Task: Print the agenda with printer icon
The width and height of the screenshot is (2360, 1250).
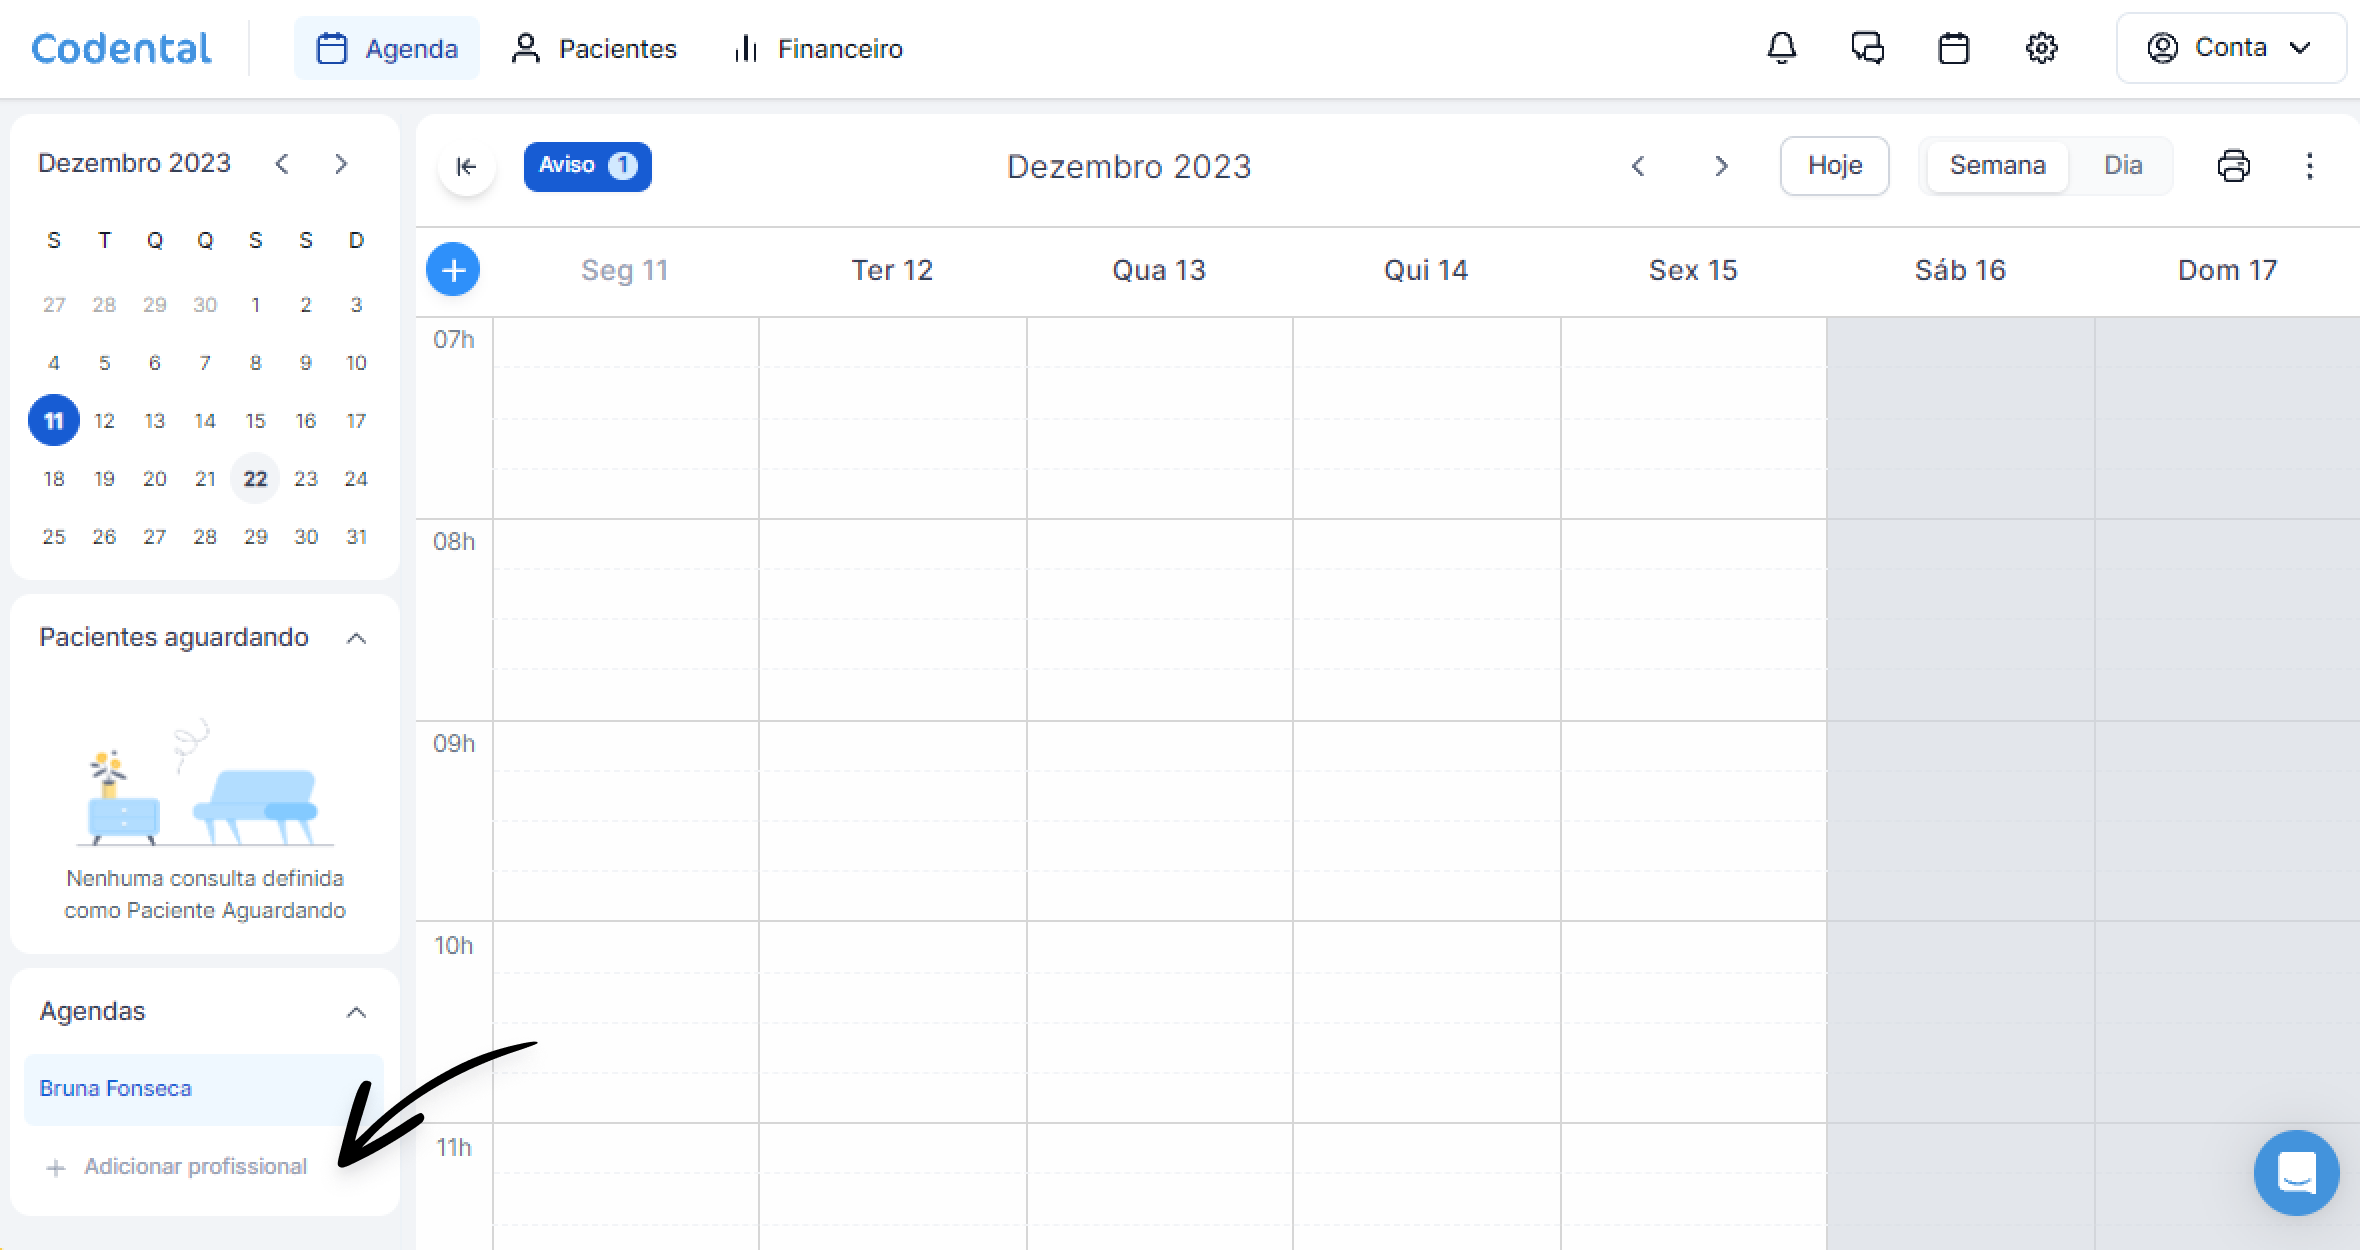Action: point(2233,166)
